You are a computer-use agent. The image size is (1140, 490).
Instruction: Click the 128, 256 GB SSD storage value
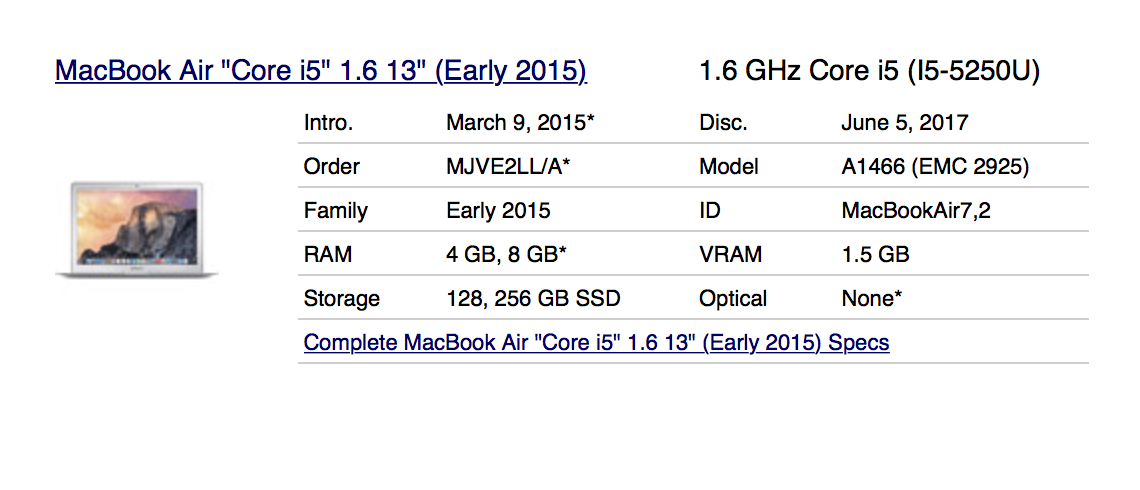(533, 299)
